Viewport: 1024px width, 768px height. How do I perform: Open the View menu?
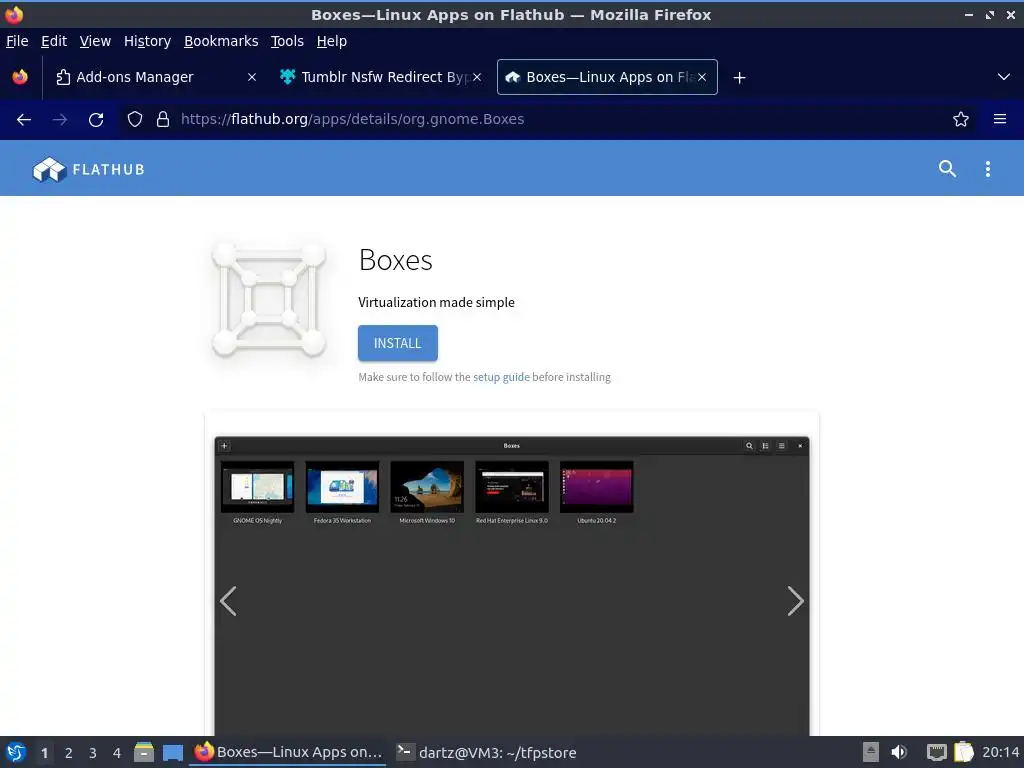(x=95, y=41)
